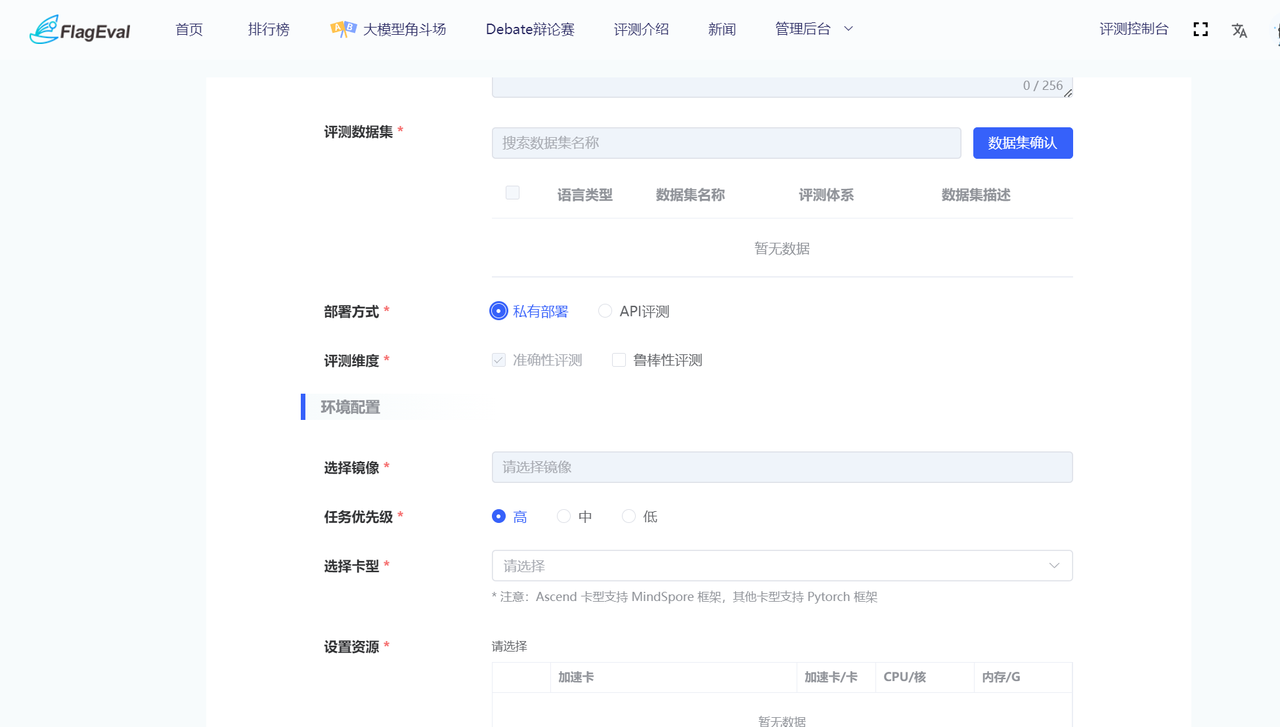This screenshot has width=1280, height=727.
Task: Click the 搜索数据集名称 search field
Action: point(726,143)
